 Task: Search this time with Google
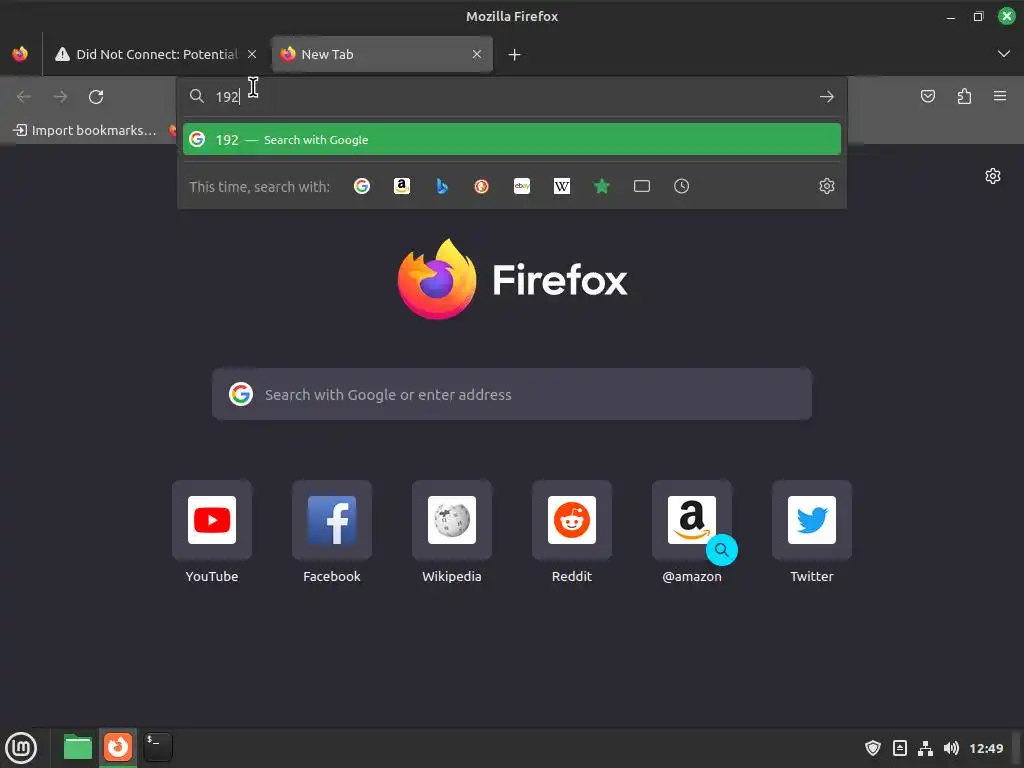362,186
